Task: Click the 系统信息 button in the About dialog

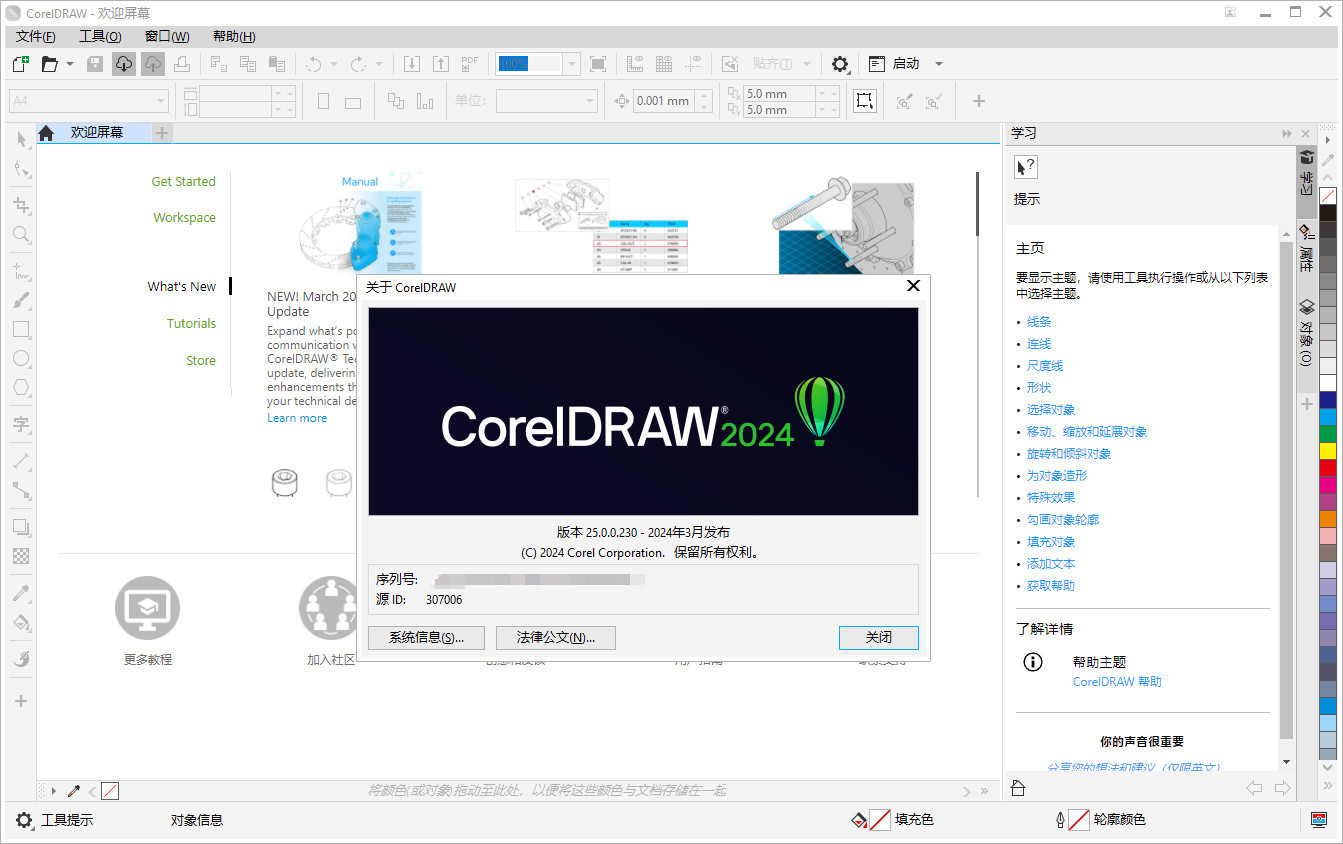Action: 426,637
